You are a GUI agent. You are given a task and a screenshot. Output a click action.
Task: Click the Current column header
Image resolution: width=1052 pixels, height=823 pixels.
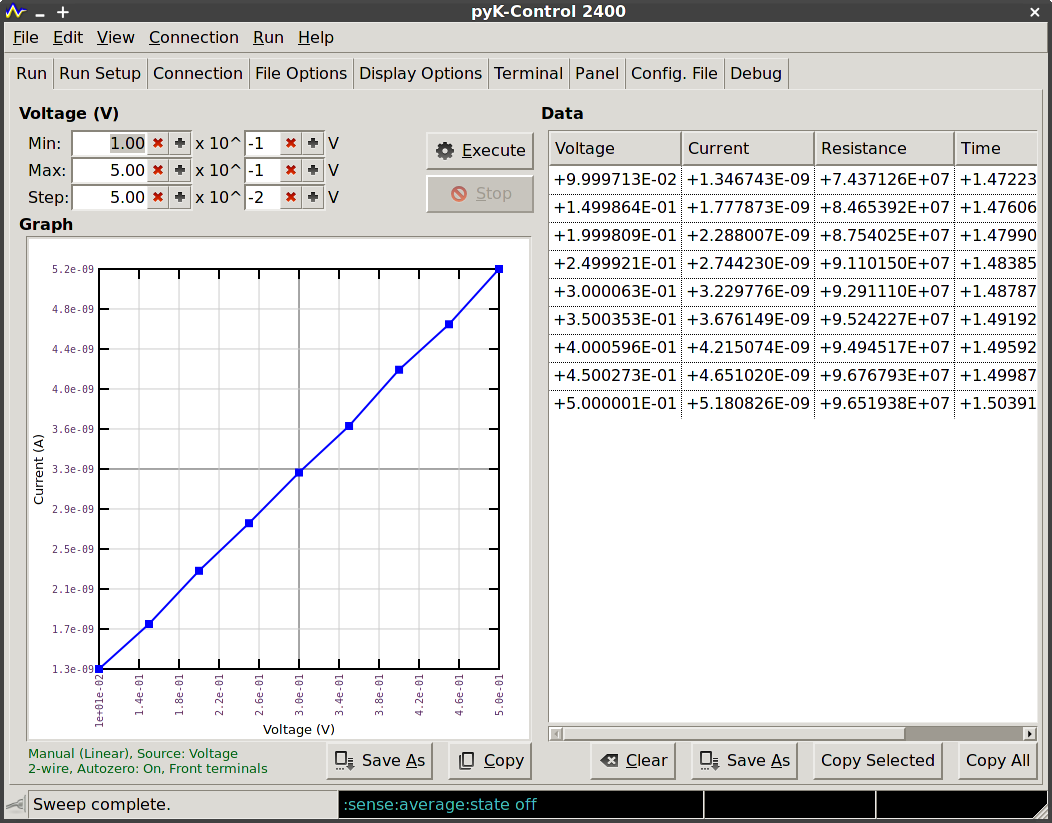(748, 148)
